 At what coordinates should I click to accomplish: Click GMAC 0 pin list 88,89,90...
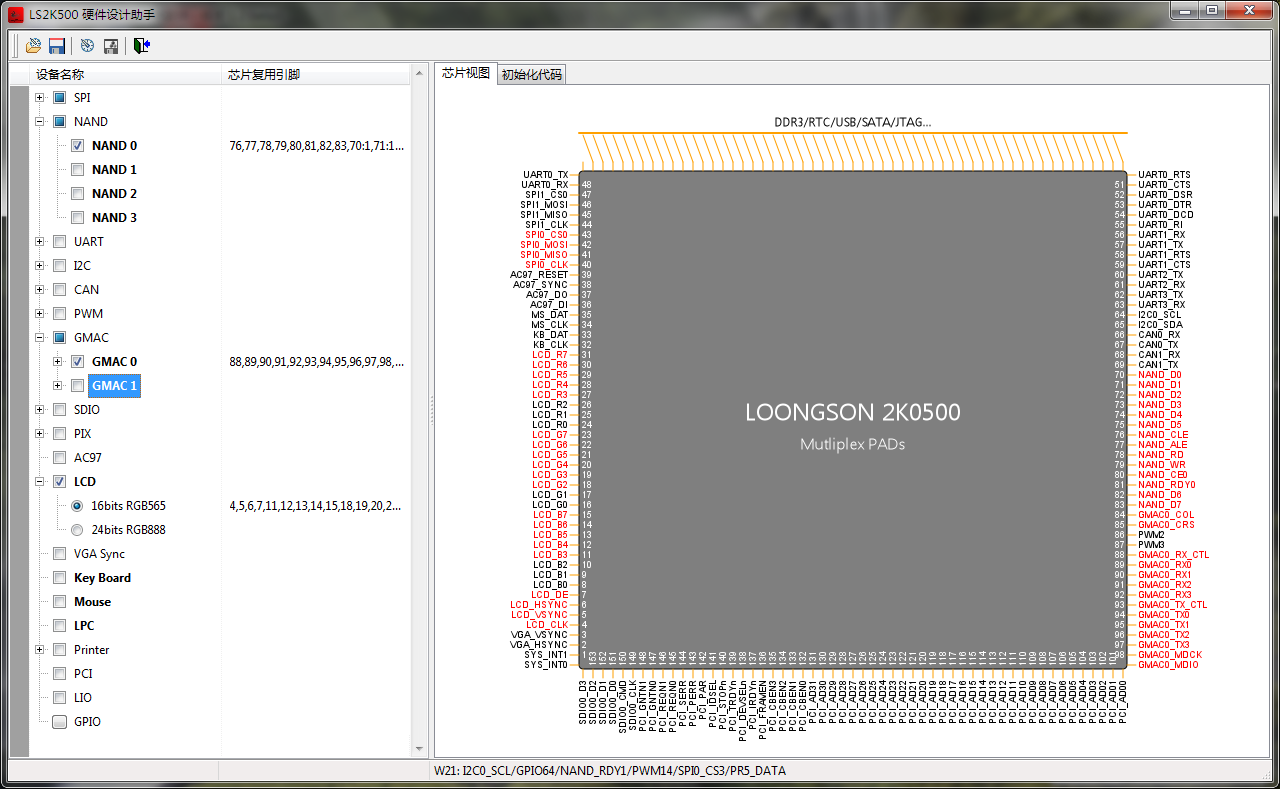coord(317,362)
